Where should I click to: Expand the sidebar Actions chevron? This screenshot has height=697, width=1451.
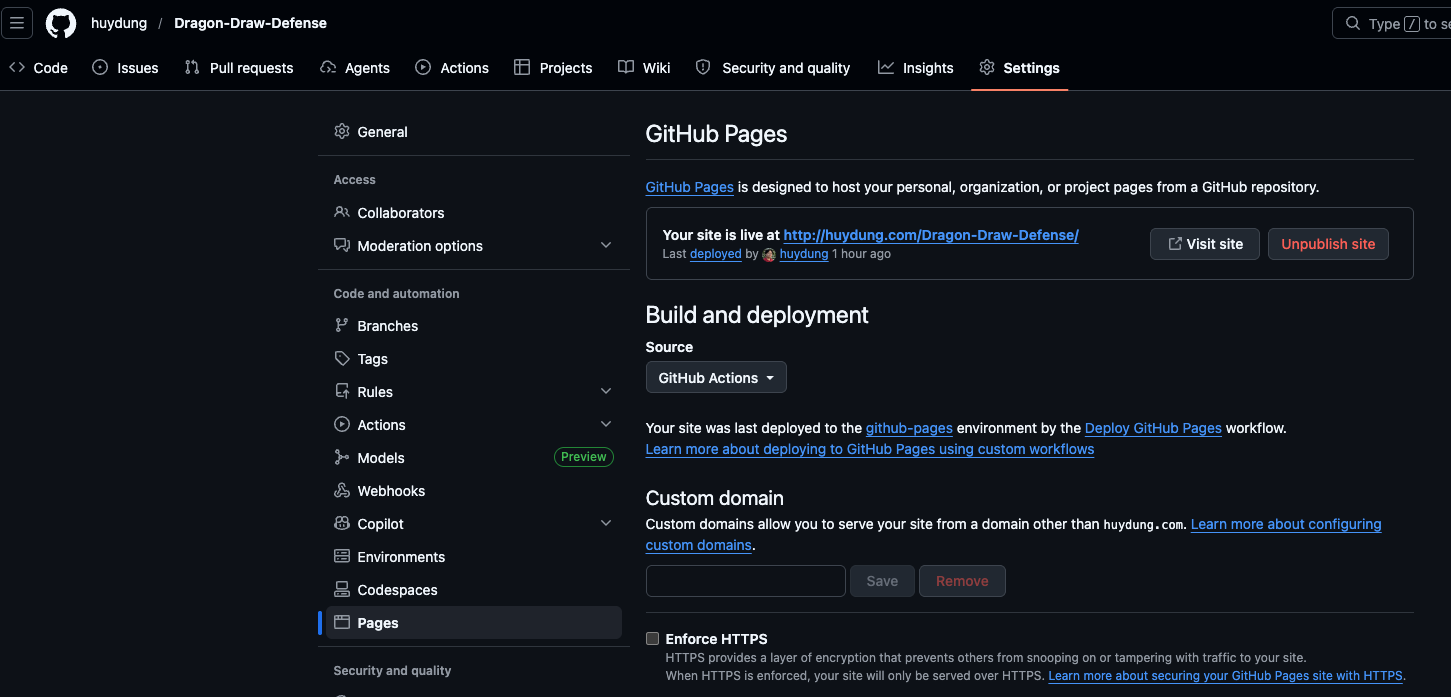pos(606,424)
